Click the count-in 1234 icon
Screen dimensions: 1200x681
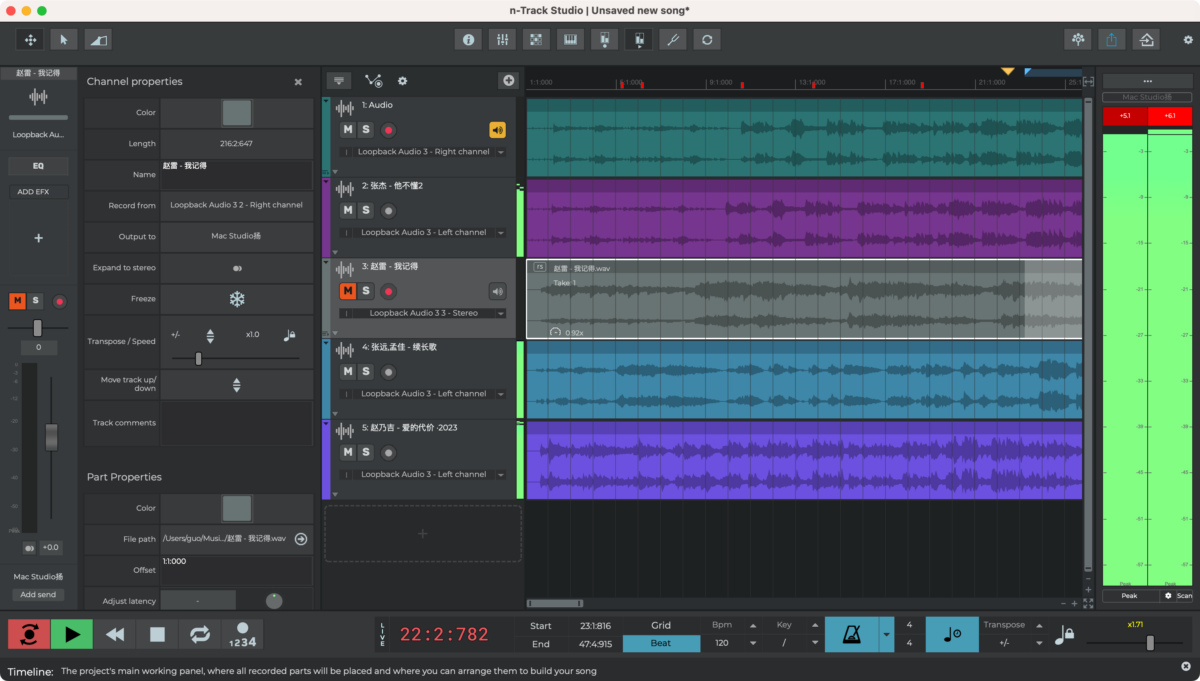[241, 635]
